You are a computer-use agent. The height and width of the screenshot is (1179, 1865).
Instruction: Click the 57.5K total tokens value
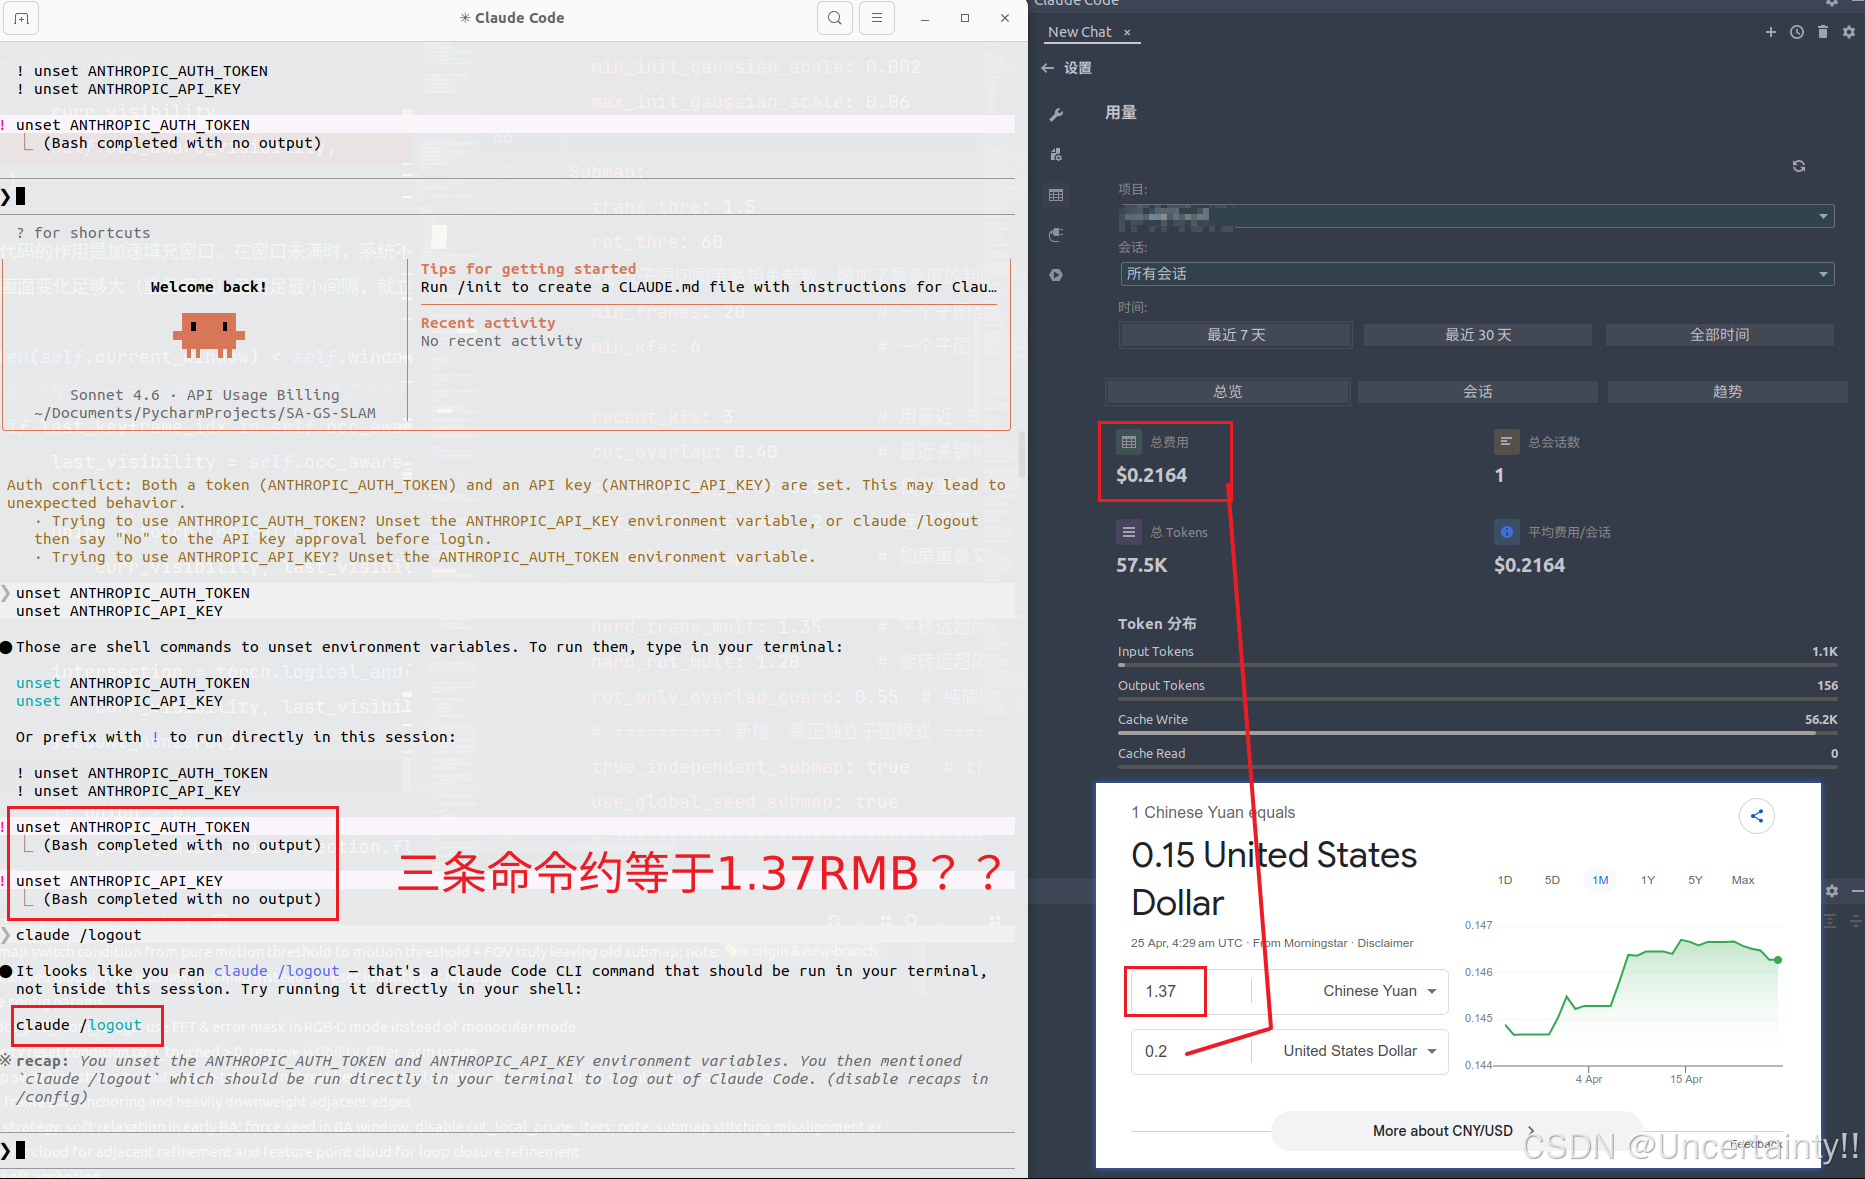[1142, 565]
